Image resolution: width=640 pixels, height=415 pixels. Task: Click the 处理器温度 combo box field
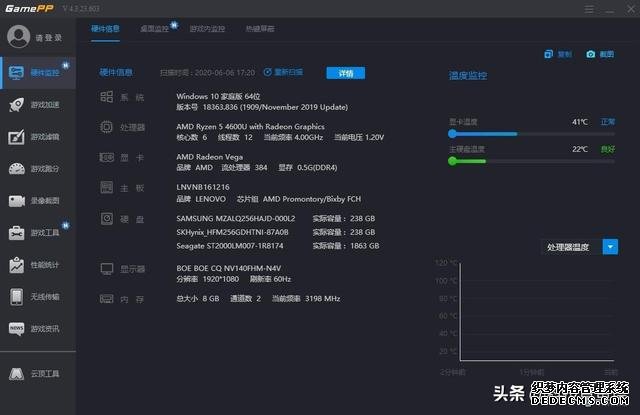click(579, 247)
